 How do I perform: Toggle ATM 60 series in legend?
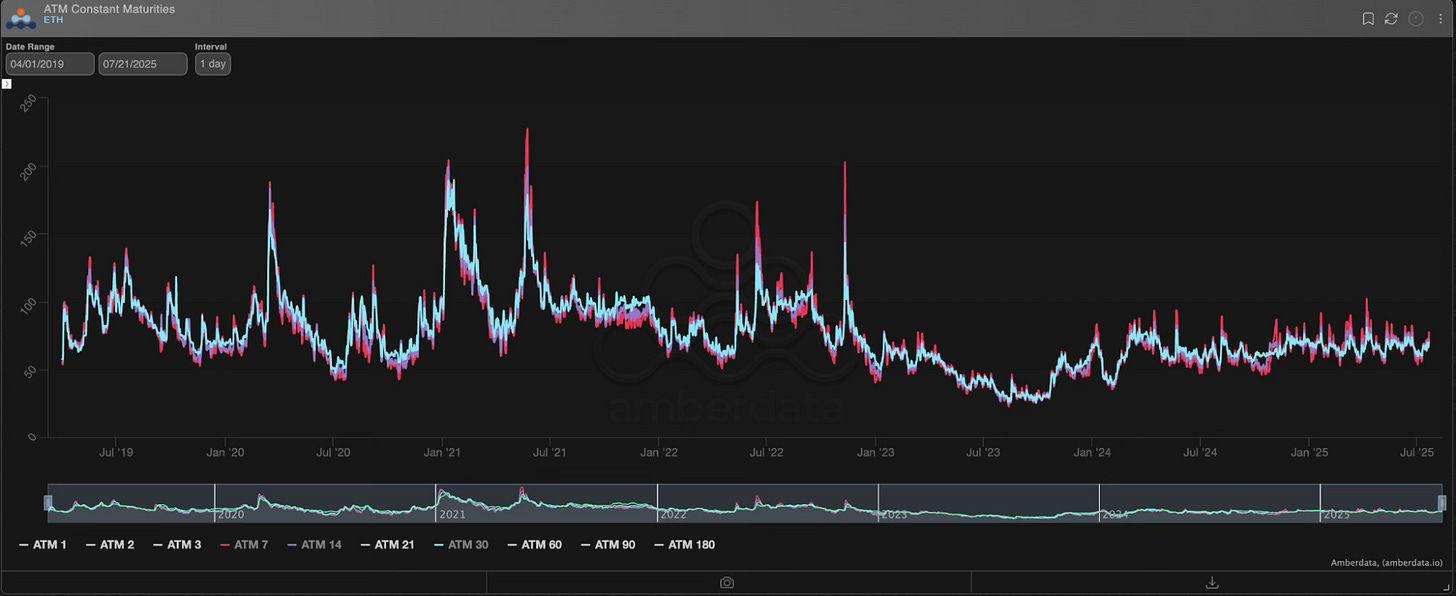click(x=533, y=545)
